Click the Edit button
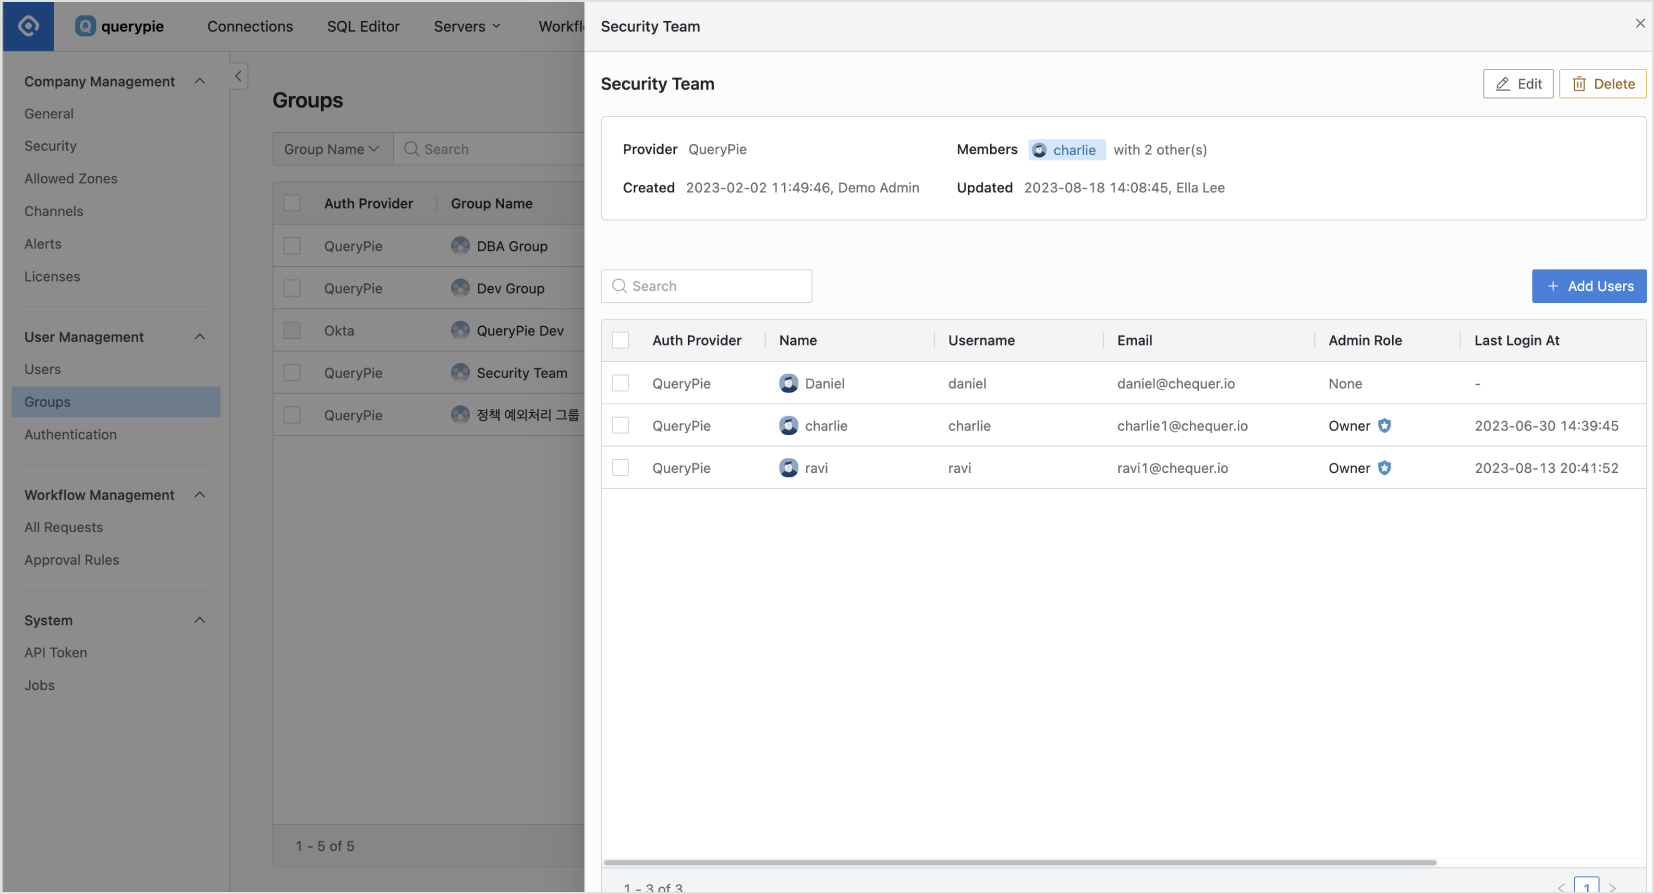The height and width of the screenshot is (894, 1654). (1518, 84)
